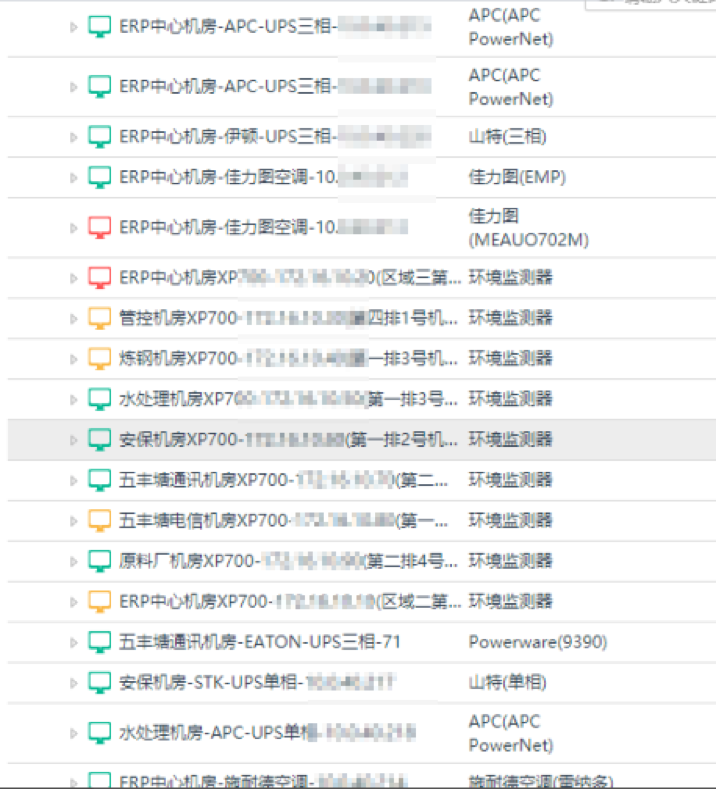Viewport: 716px width, 789px height.
Task: Expand the 炼钢机房XP700 row
Action: coord(73,359)
